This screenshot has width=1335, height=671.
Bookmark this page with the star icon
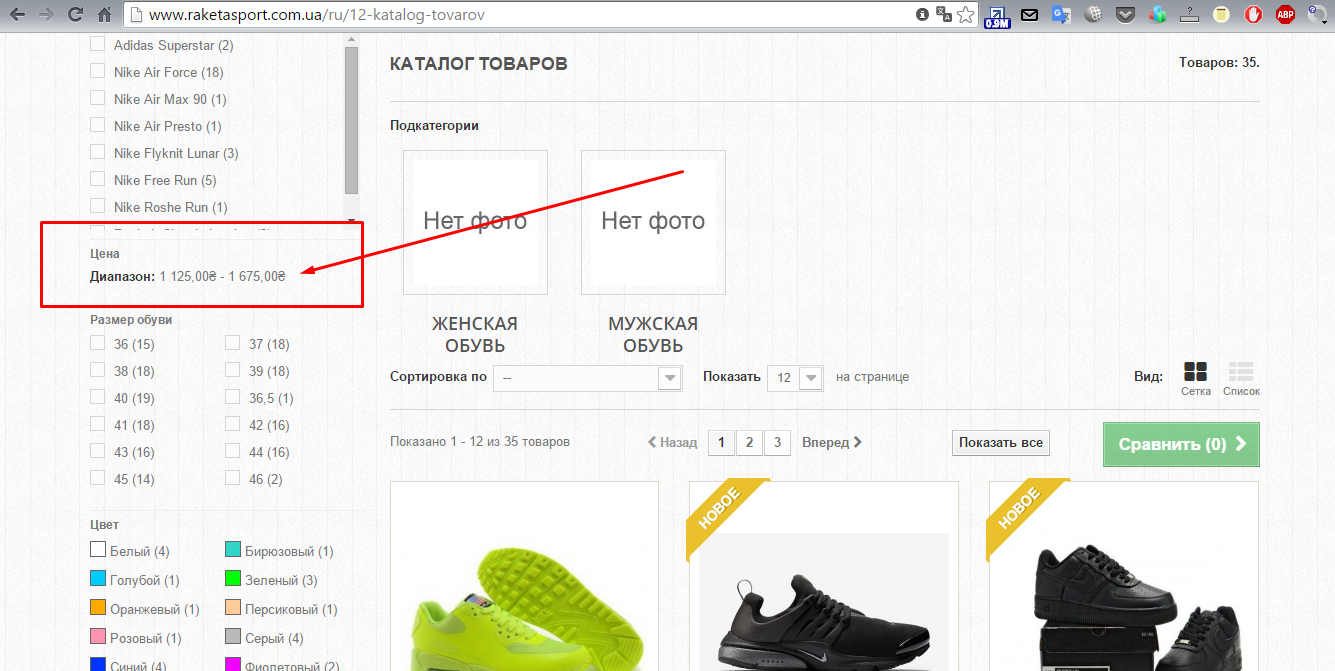point(965,15)
